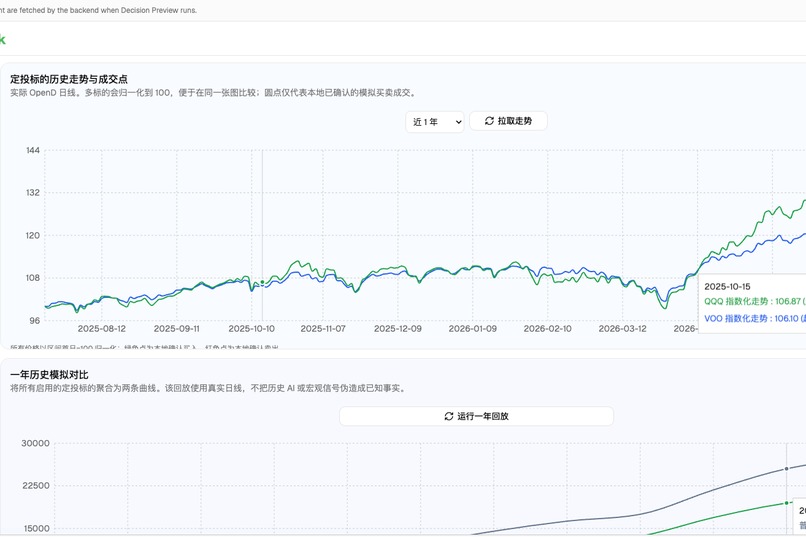Click the refresh icon in 运行一年回放
The height and width of the screenshot is (537, 806).
pos(449,416)
